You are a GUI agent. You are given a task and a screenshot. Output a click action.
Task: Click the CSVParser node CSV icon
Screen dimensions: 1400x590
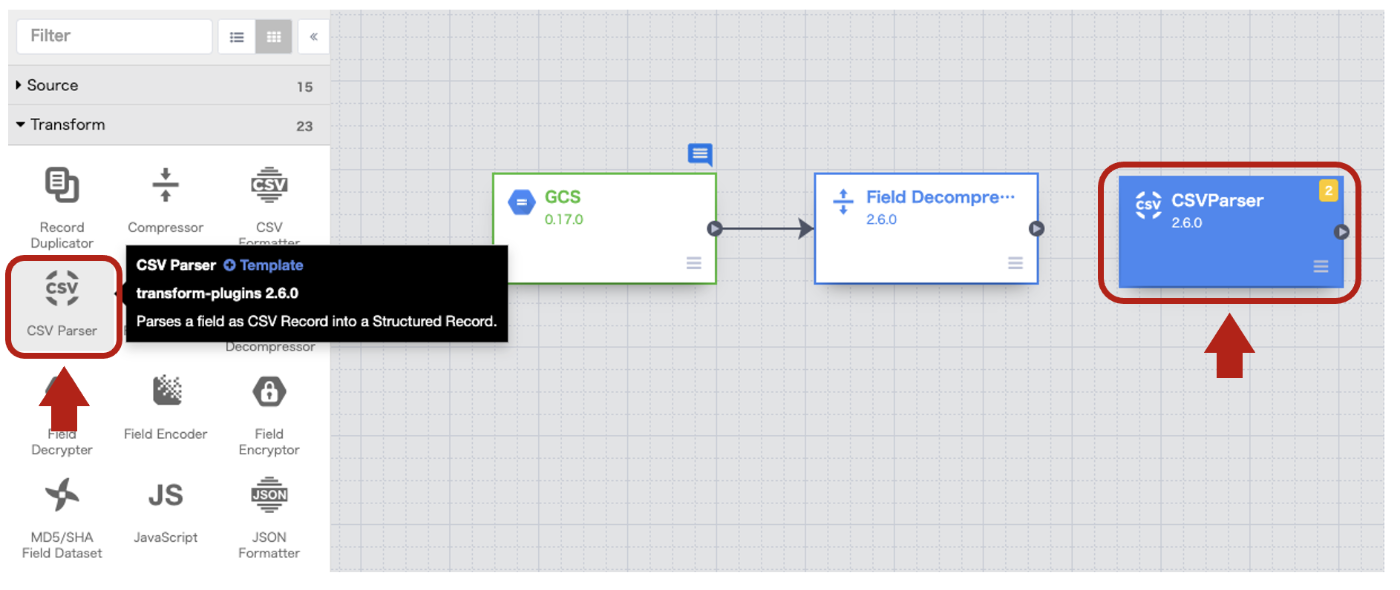point(1149,206)
